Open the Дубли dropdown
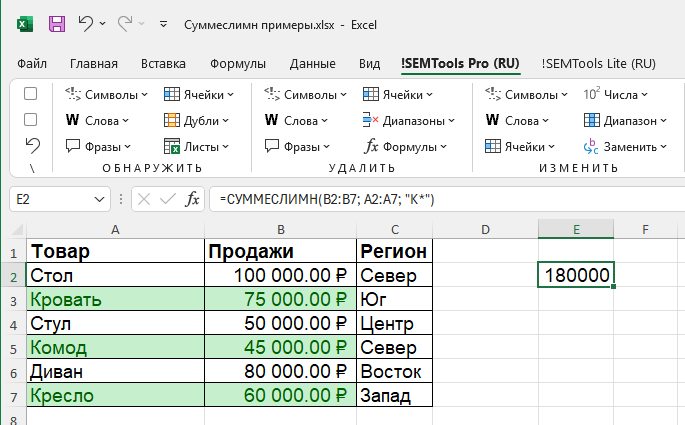The height and width of the screenshot is (425, 685). coord(196,120)
